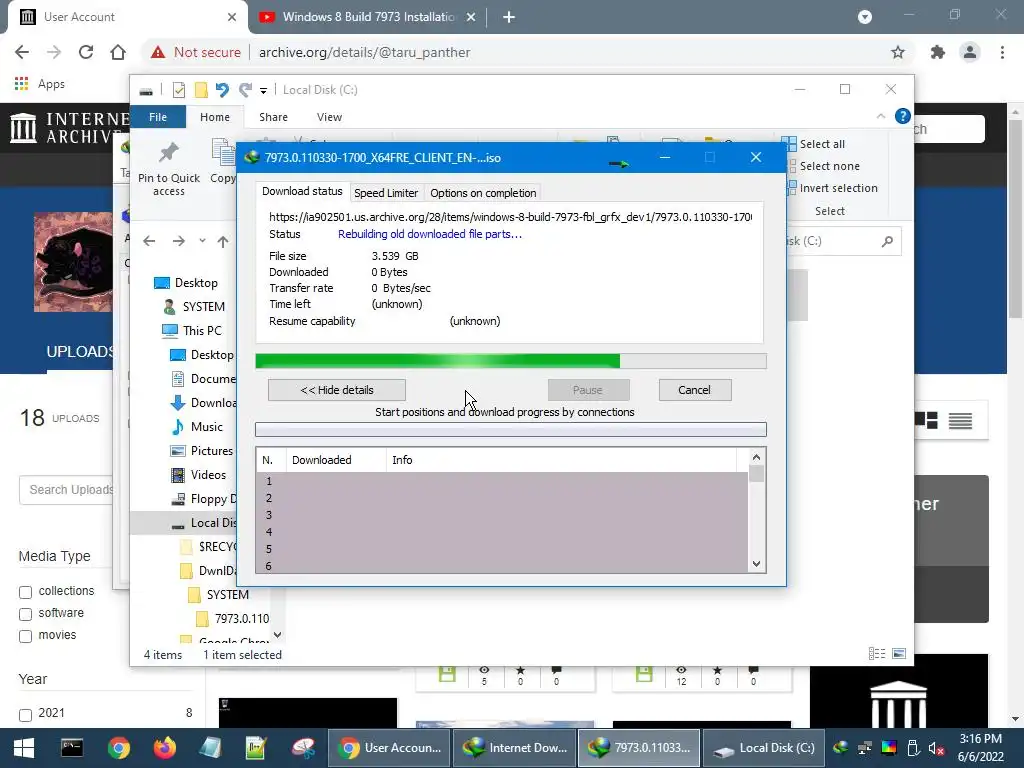Select the Download status tab
Screen dimensions: 1024x768
tap(302, 191)
